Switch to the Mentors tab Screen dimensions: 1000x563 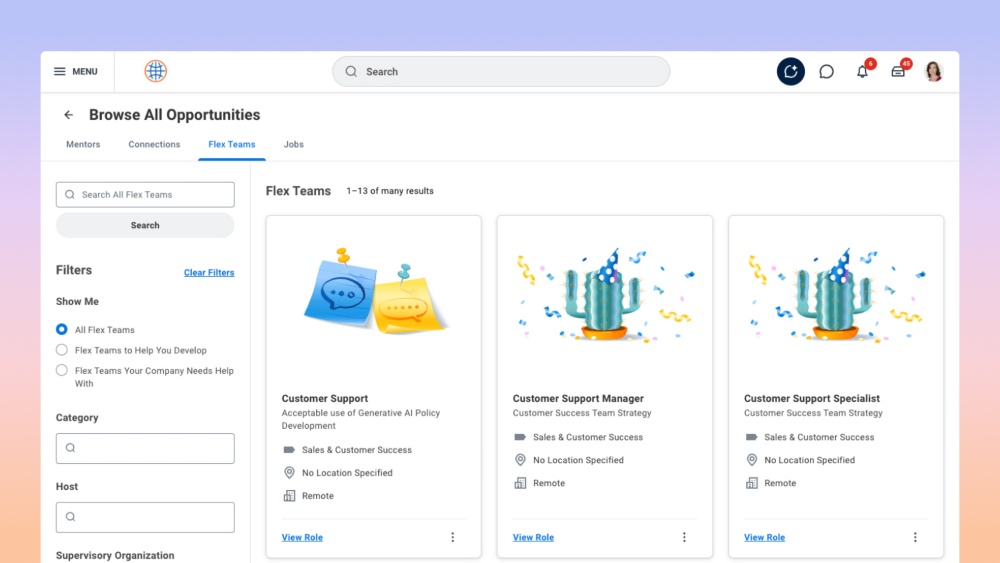83,144
